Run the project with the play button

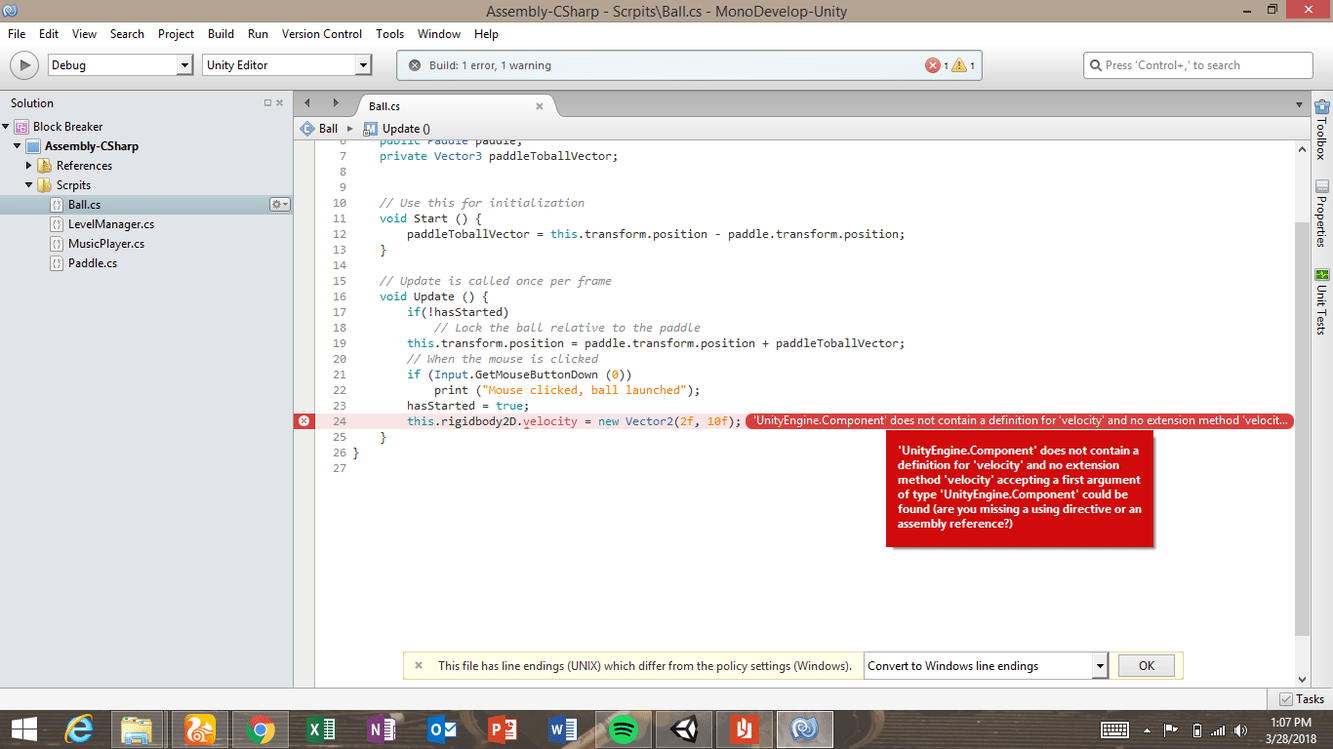pos(24,65)
